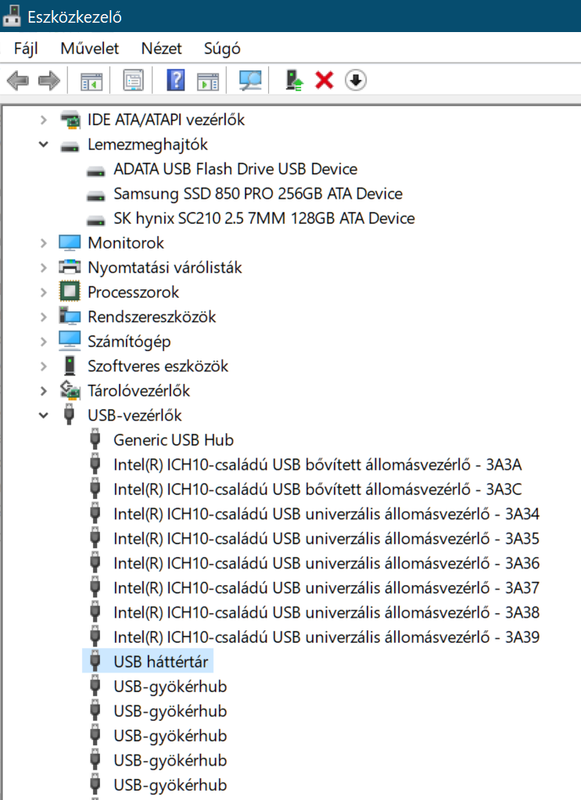Expand the Processzorok node
This screenshot has height=800, width=581.
pos(44,292)
